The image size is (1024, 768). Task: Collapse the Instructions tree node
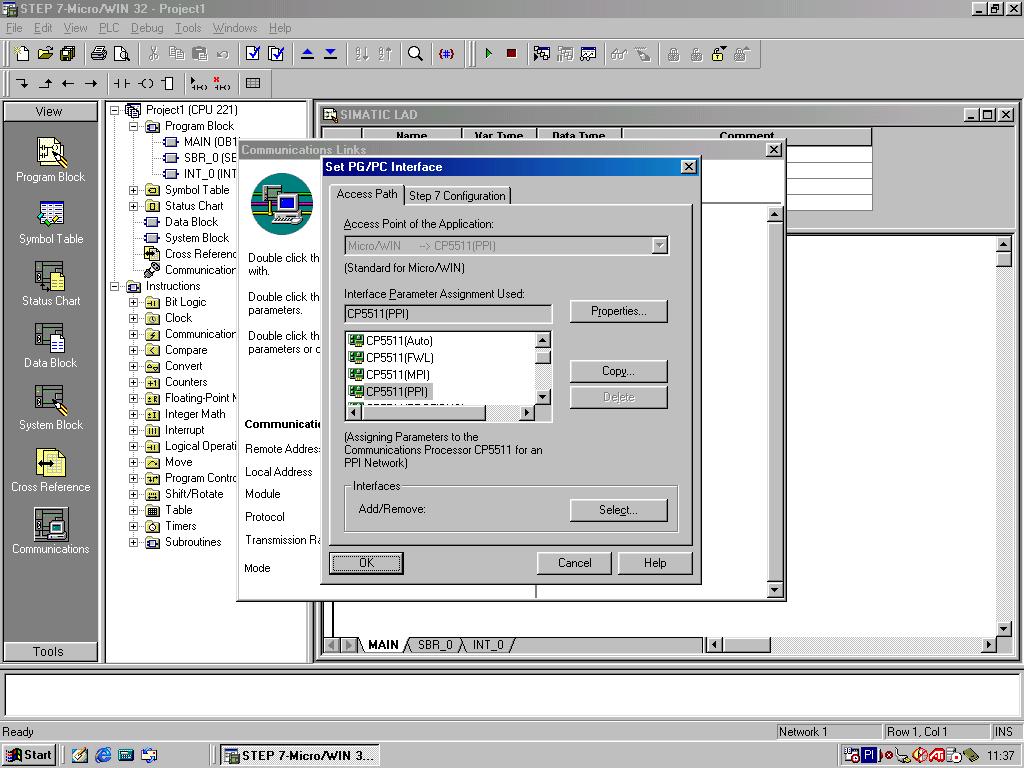115,286
